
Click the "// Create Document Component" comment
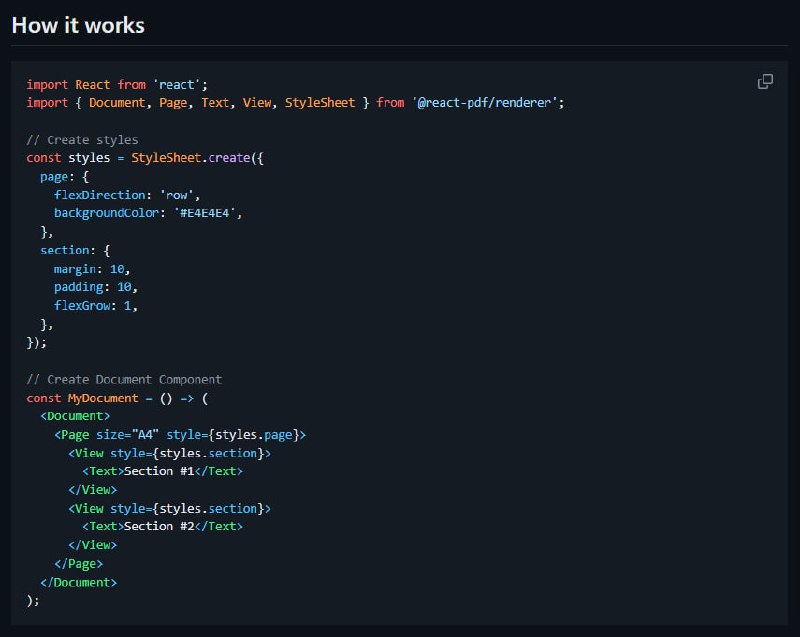coord(124,379)
